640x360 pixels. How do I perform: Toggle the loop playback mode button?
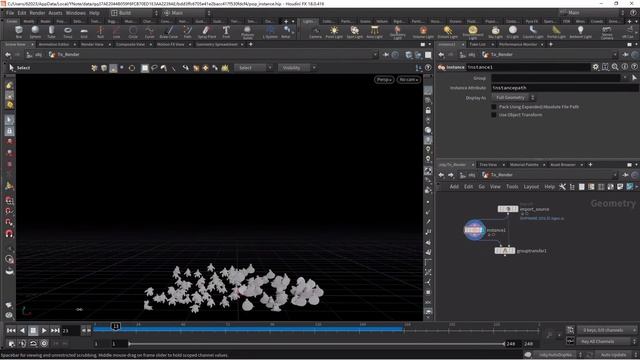point(33,344)
